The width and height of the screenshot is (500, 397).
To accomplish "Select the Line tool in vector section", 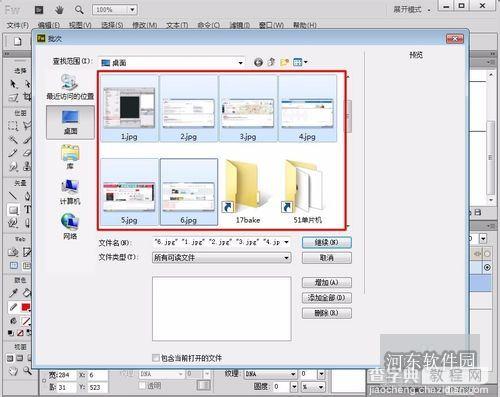I will [13, 196].
